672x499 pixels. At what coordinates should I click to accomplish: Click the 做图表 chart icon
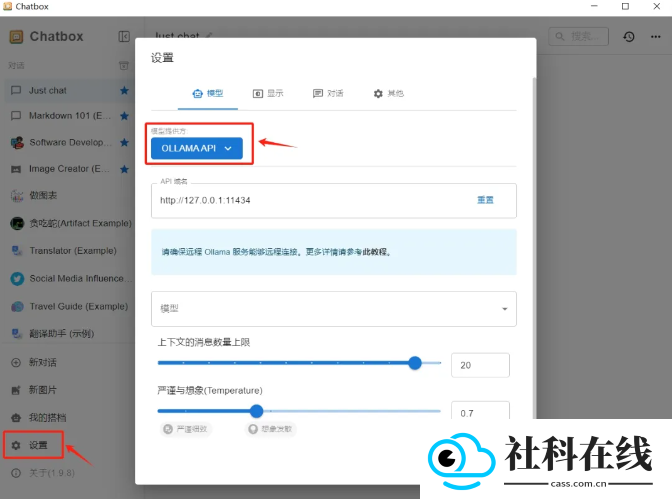tap(17, 196)
